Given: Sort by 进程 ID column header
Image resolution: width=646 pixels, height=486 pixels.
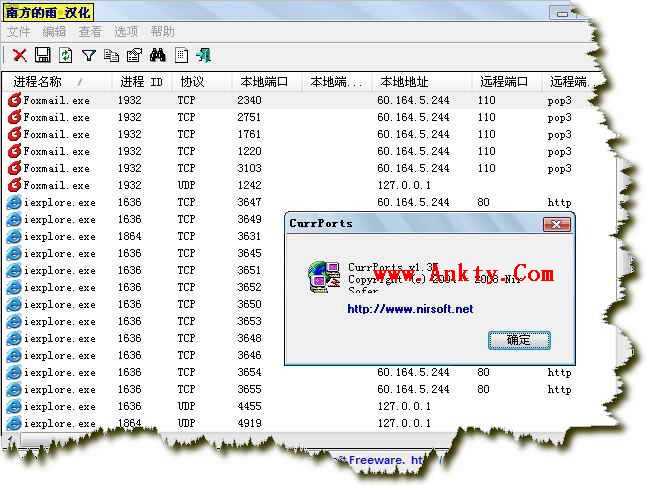Looking at the screenshot, I should [x=142, y=82].
